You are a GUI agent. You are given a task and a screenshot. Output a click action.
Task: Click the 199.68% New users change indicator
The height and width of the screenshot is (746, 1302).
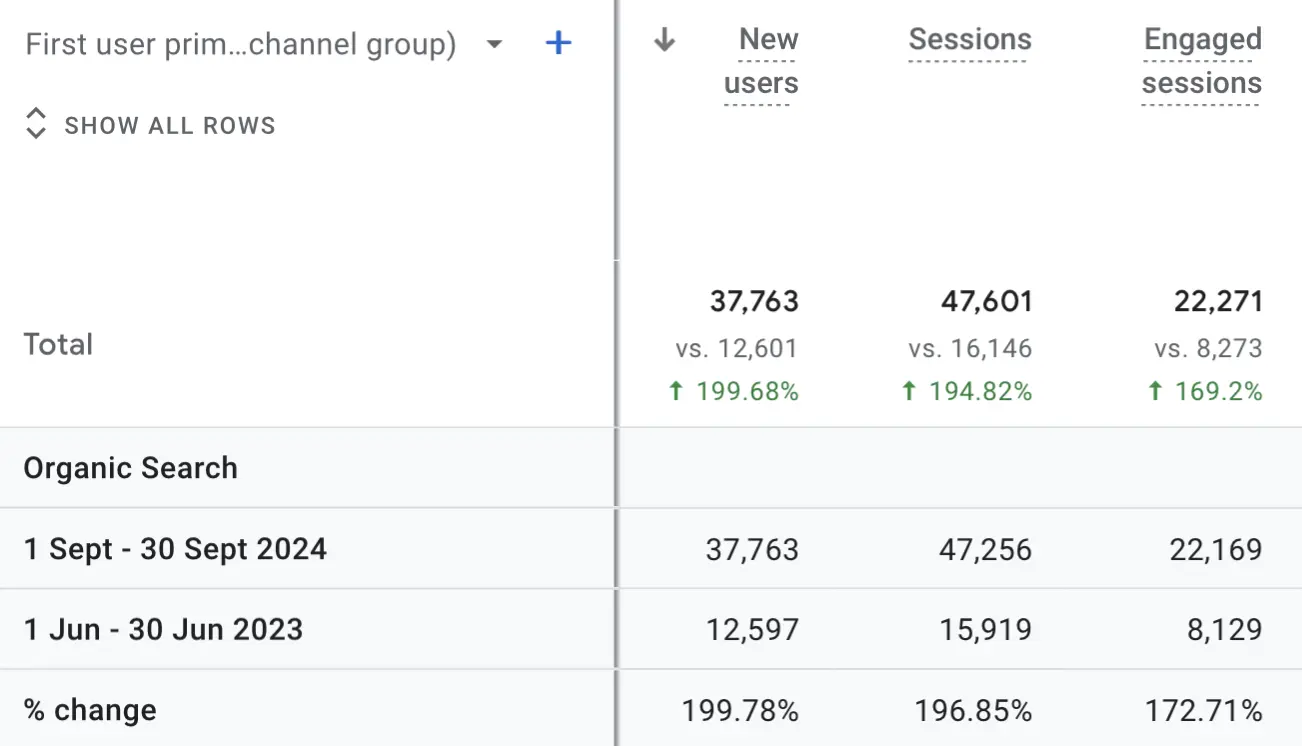pos(733,391)
